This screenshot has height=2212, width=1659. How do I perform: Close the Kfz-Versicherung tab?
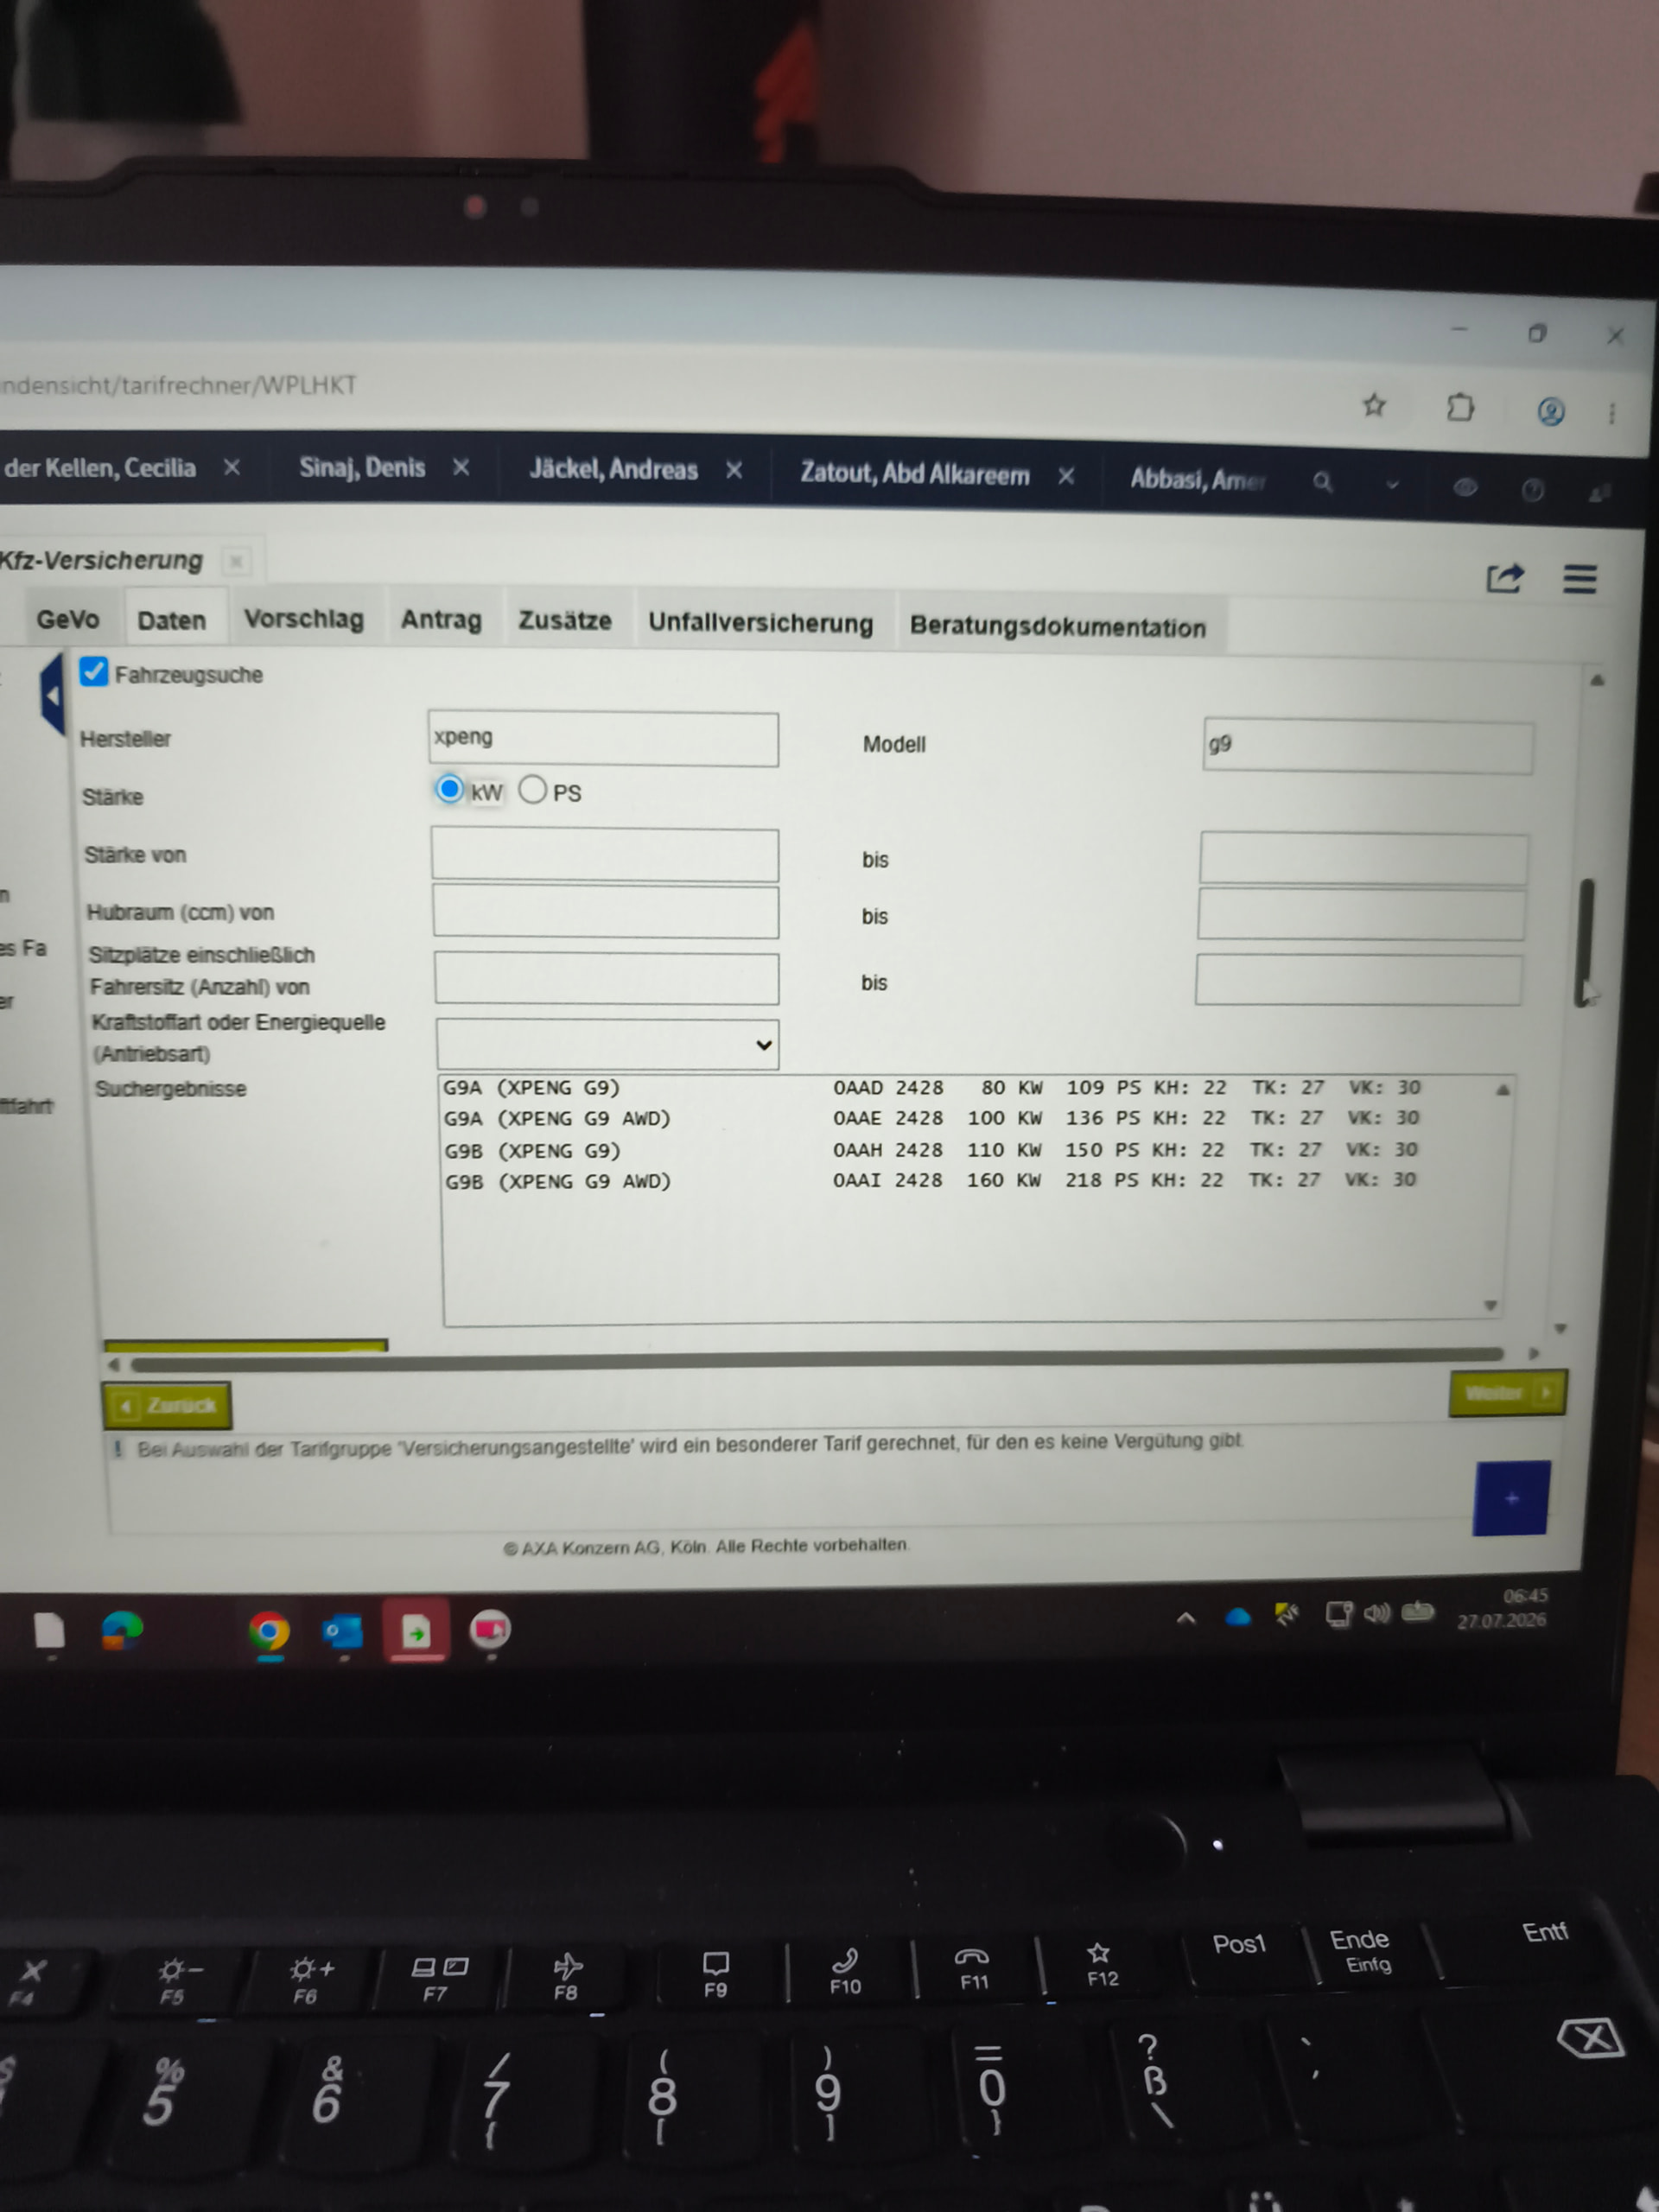pyautogui.click(x=236, y=562)
